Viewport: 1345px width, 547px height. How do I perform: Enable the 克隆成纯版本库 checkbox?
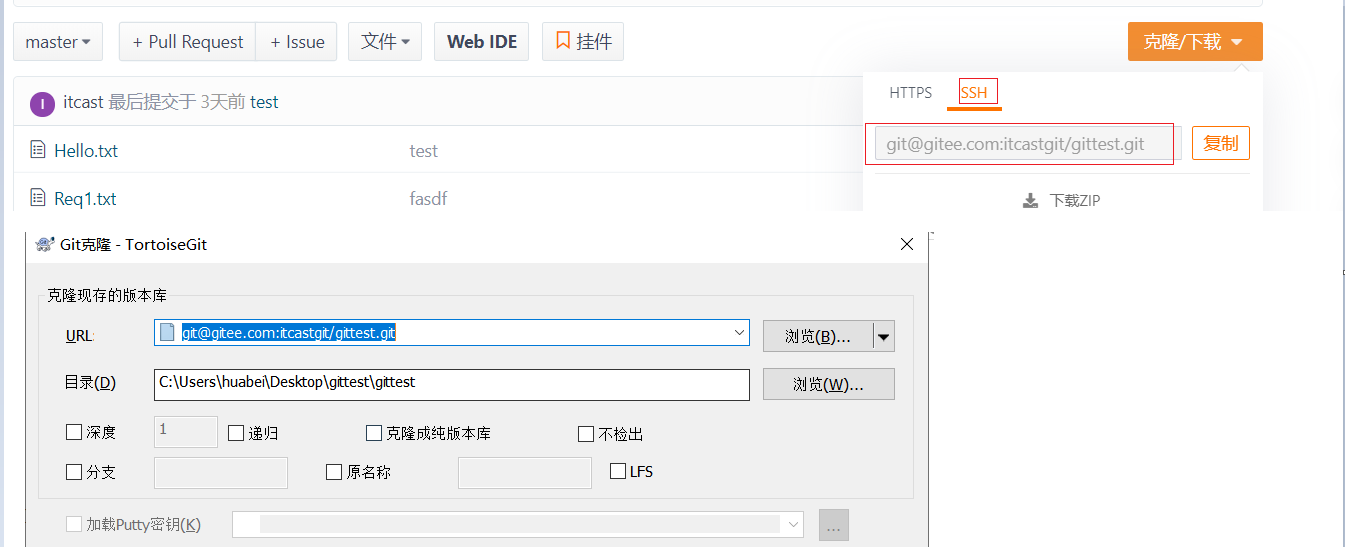(x=374, y=433)
